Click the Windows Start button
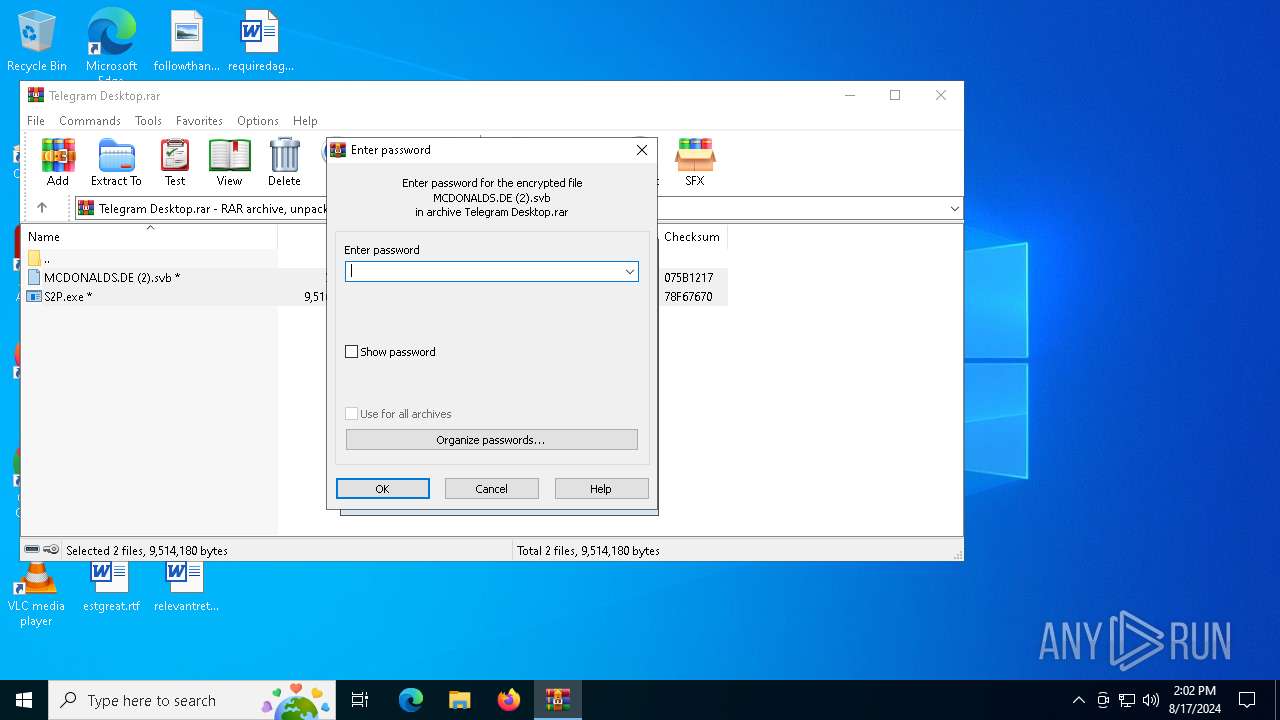This screenshot has height=720, width=1280. [x=24, y=700]
